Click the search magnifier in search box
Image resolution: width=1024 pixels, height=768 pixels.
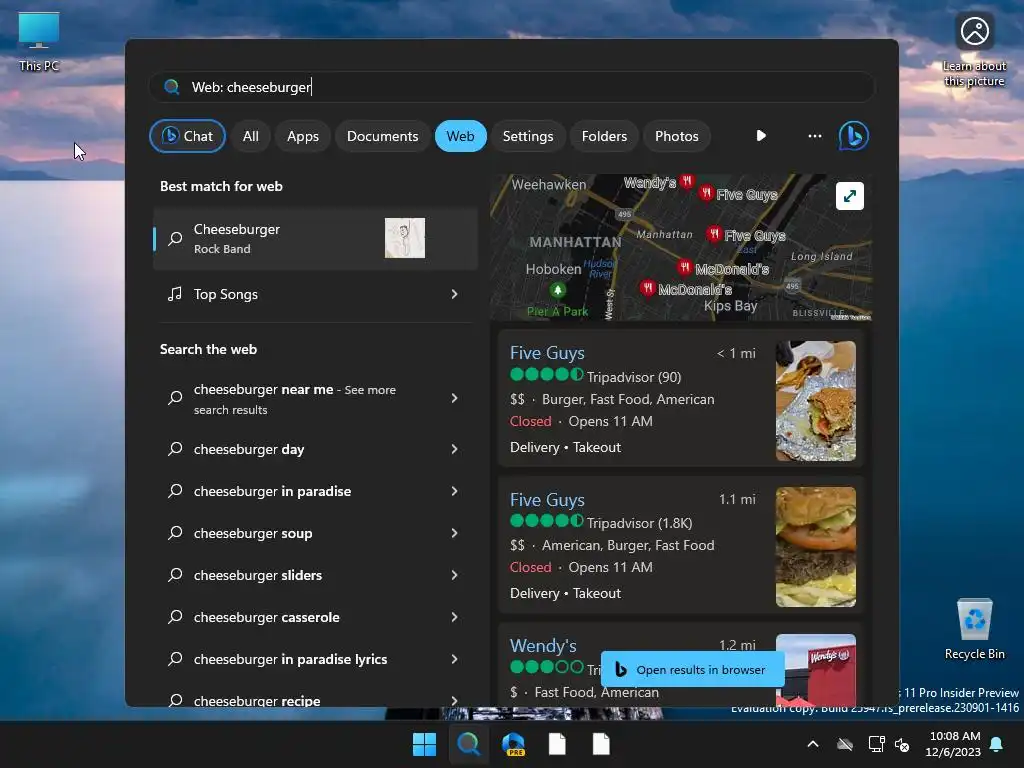[x=172, y=87]
